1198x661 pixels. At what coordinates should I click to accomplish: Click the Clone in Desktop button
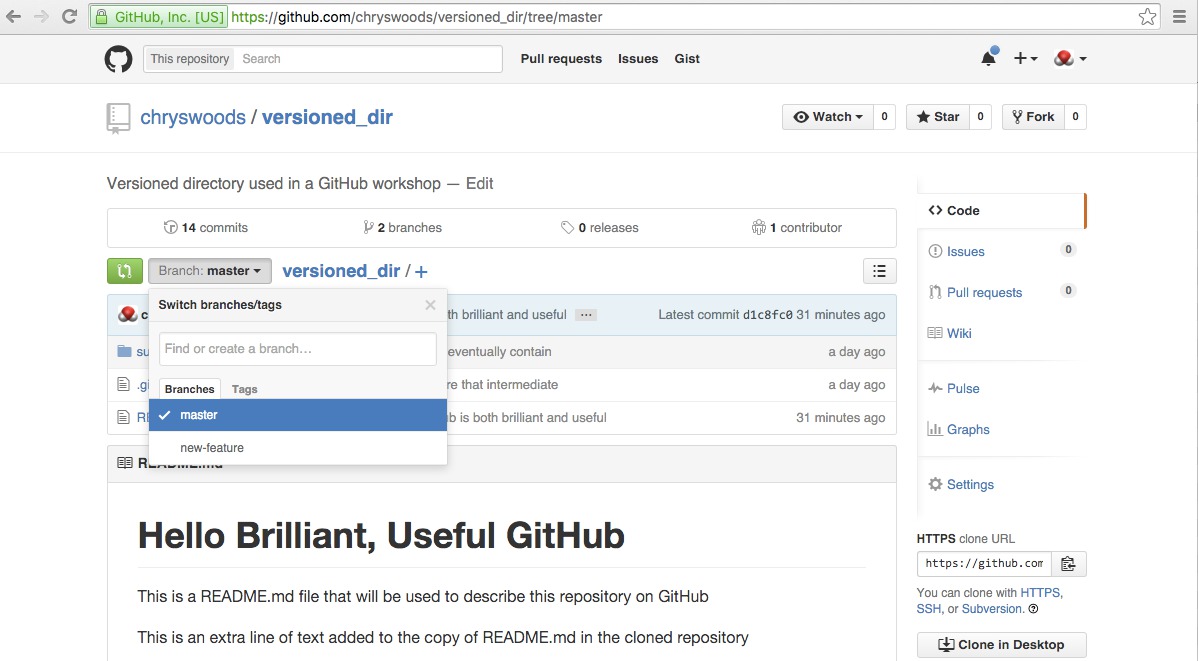[1001, 645]
